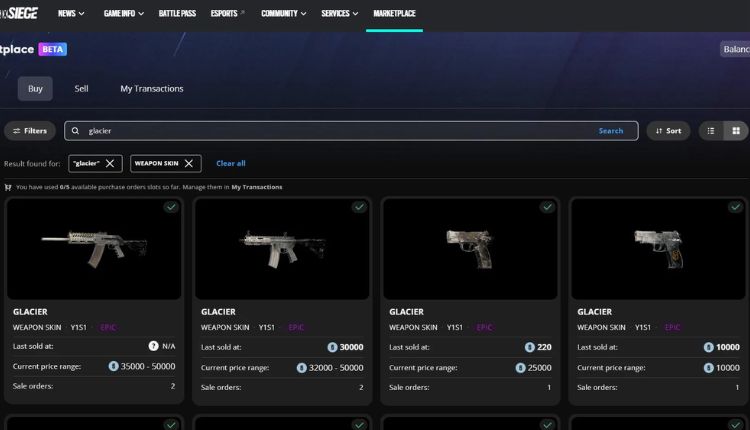Image resolution: width=750 pixels, height=430 pixels.
Task: Click the Search button
Action: click(611, 131)
